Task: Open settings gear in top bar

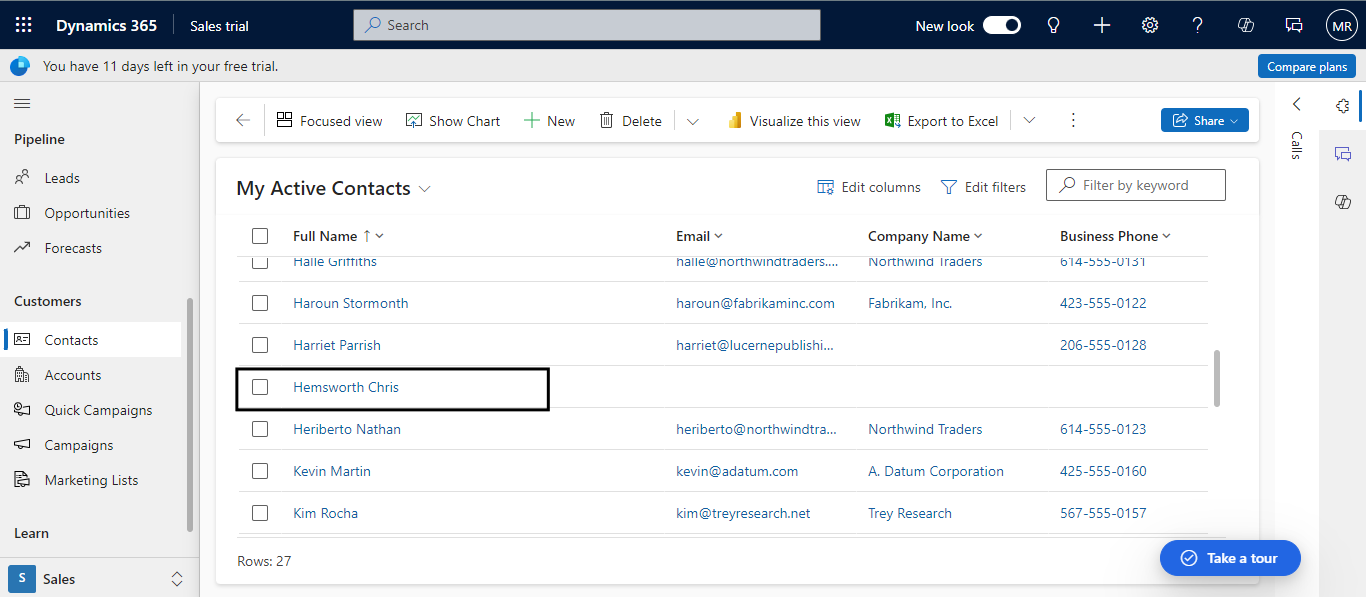Action: (1150, 25)
